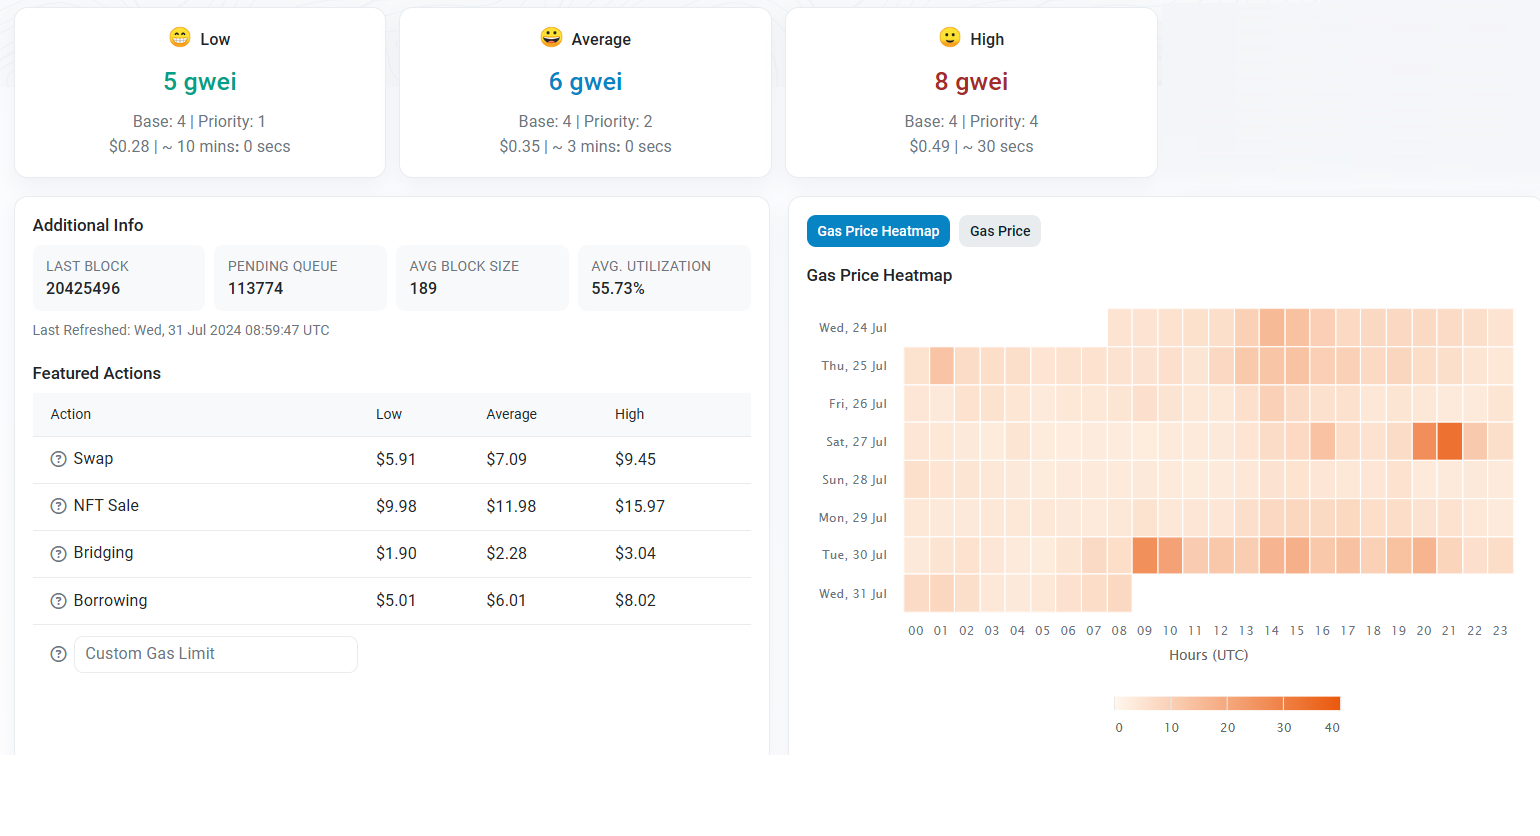Screen dimensions: 1540x836
Task: Click Bridging average price $2.28
Action: point(507,553)
